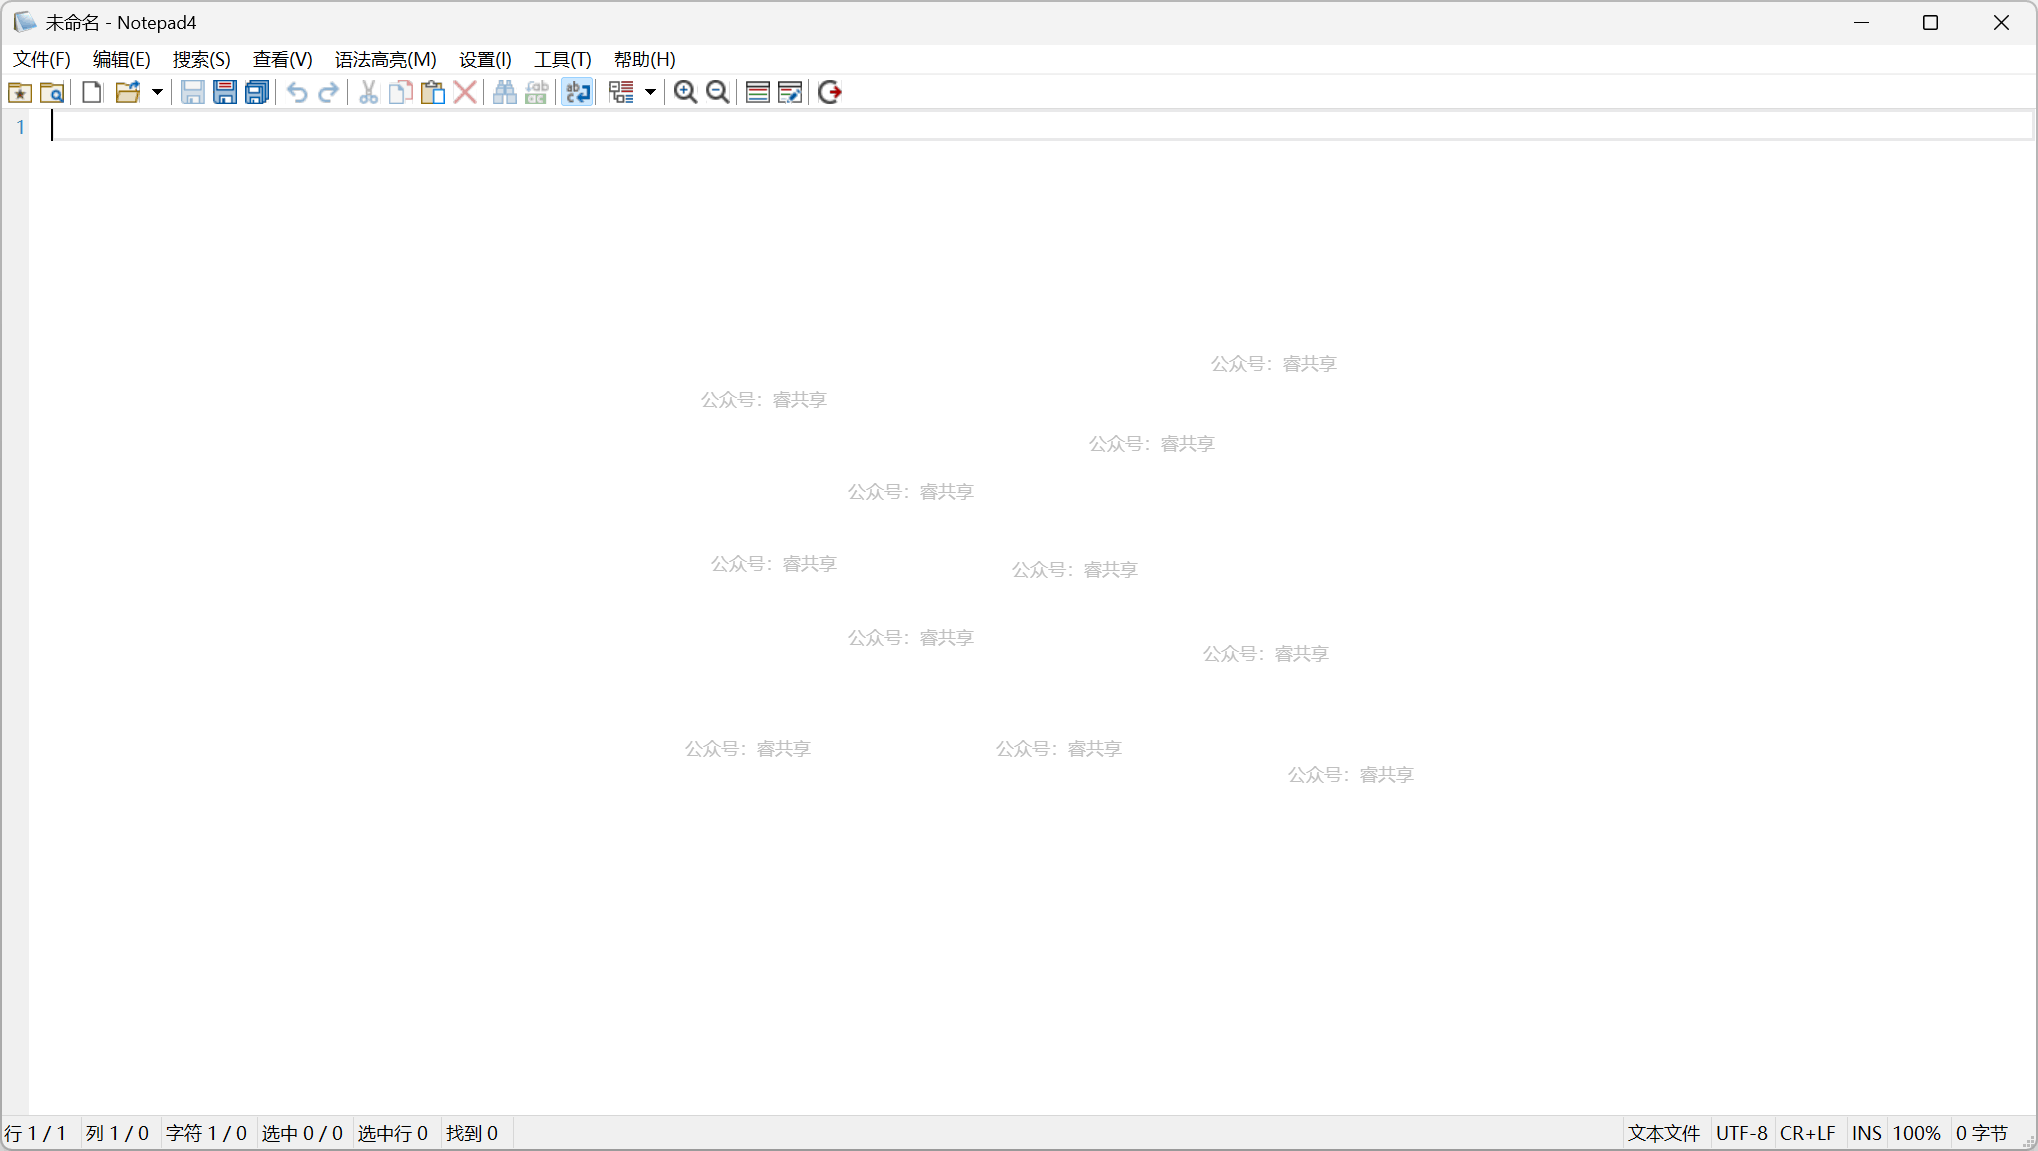Create a new blank document
The width and height of the screenshot is (2038, 1151).
[x=92, y=93]
